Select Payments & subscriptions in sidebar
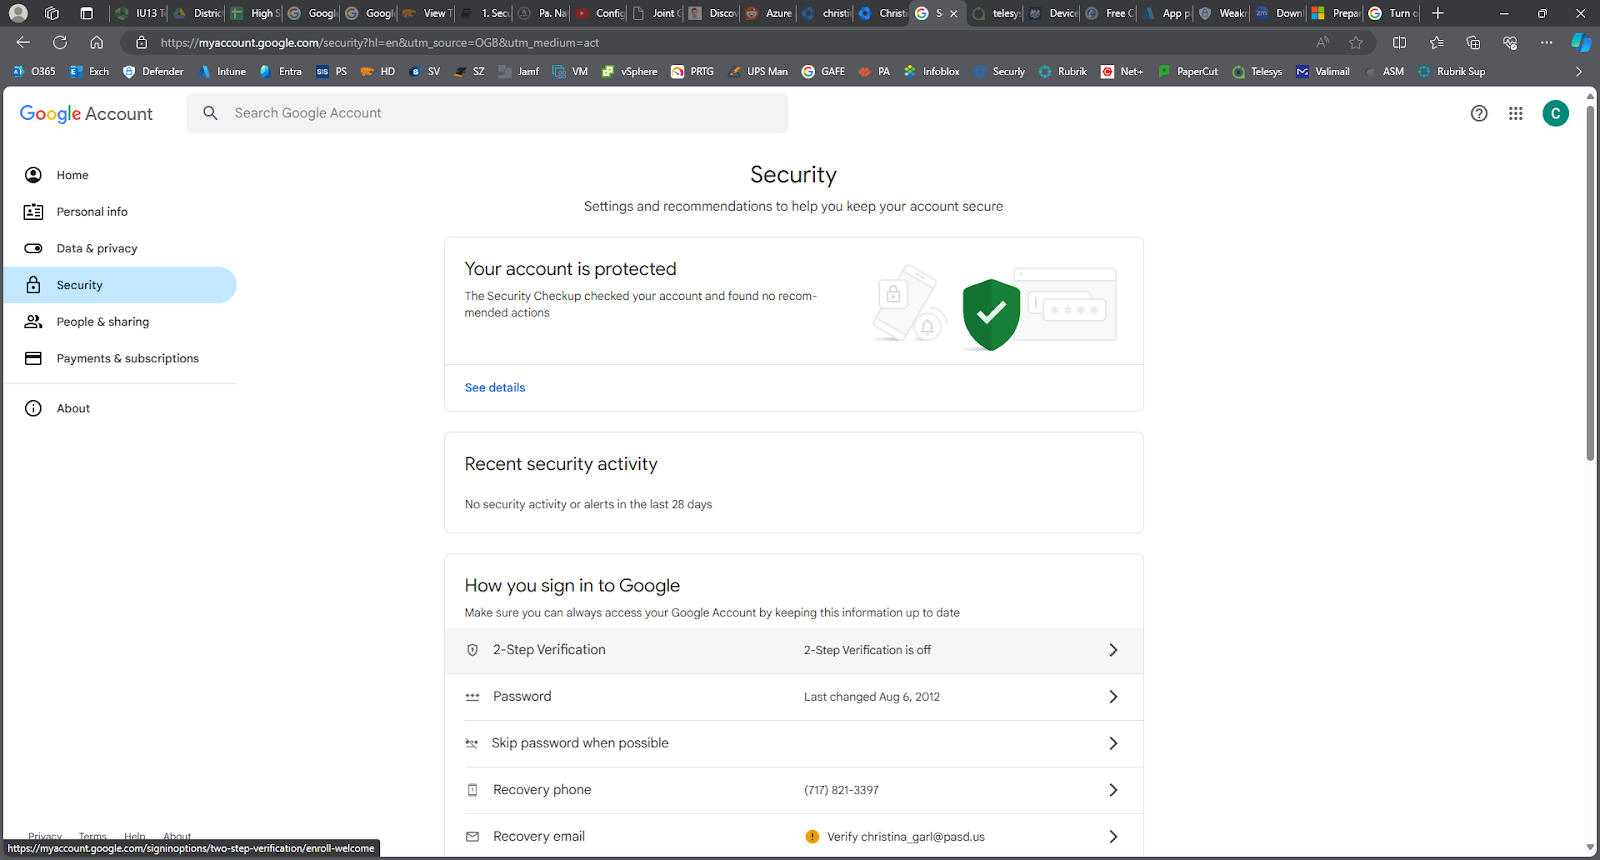Screen dimensions: 1600x860 point(120,358)
